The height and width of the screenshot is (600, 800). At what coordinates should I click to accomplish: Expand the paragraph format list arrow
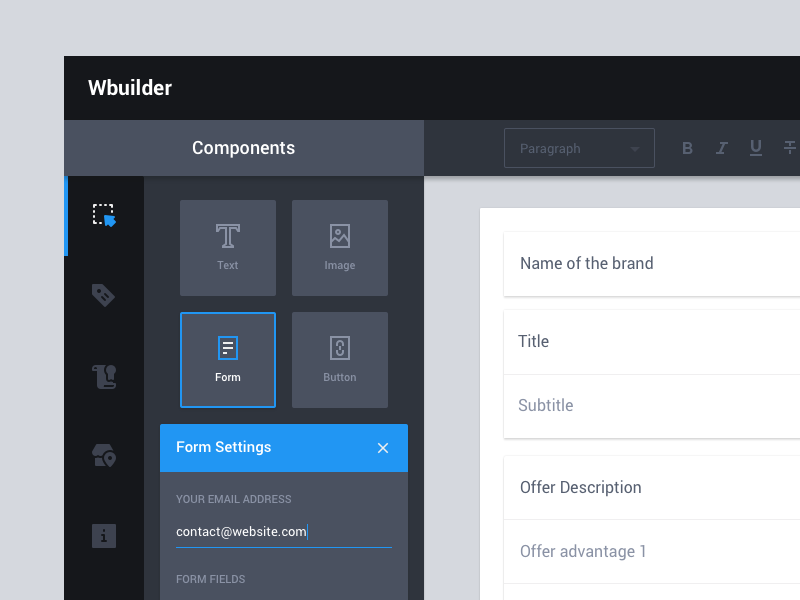tap(634, 147)
